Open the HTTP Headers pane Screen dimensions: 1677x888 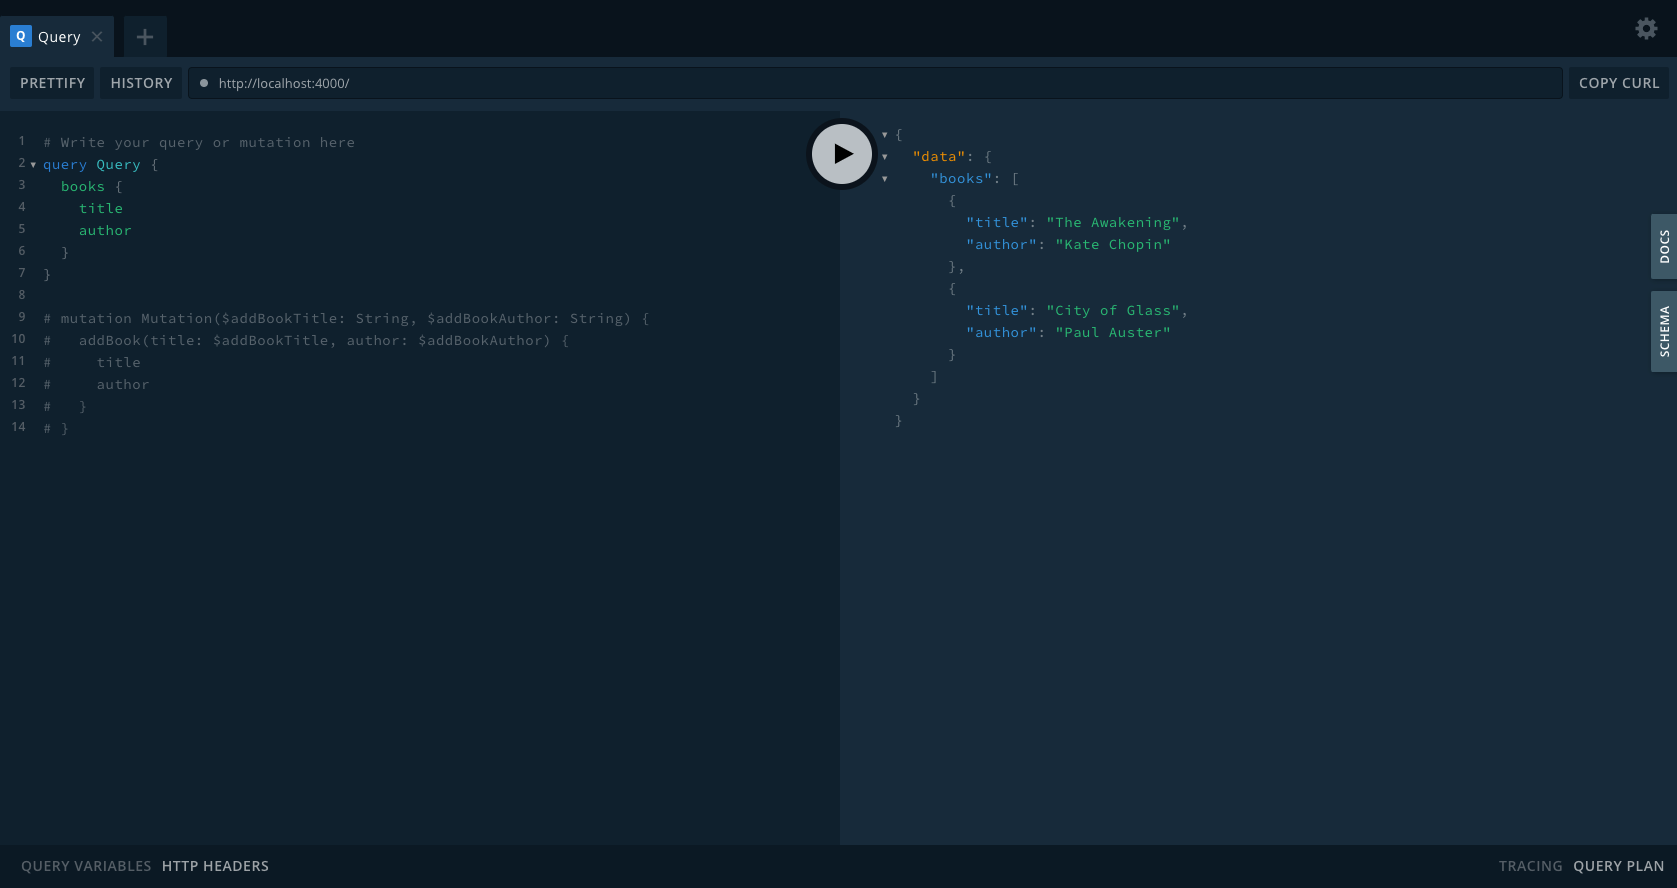click(215, 866)
